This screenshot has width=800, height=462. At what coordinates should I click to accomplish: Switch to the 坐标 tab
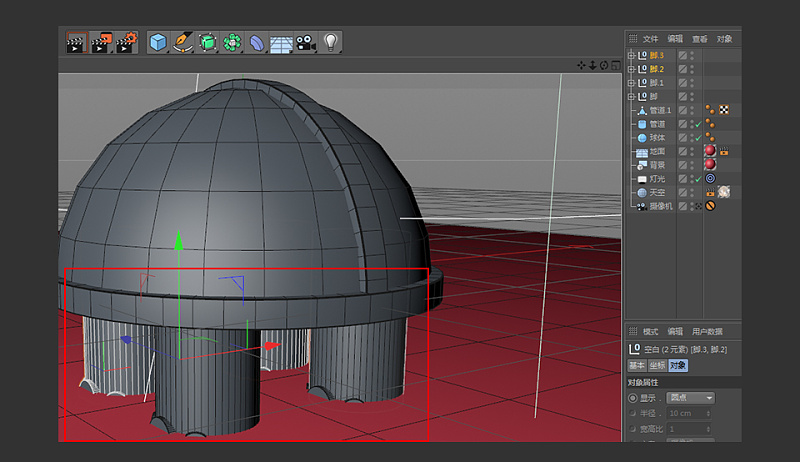(658, 366)
